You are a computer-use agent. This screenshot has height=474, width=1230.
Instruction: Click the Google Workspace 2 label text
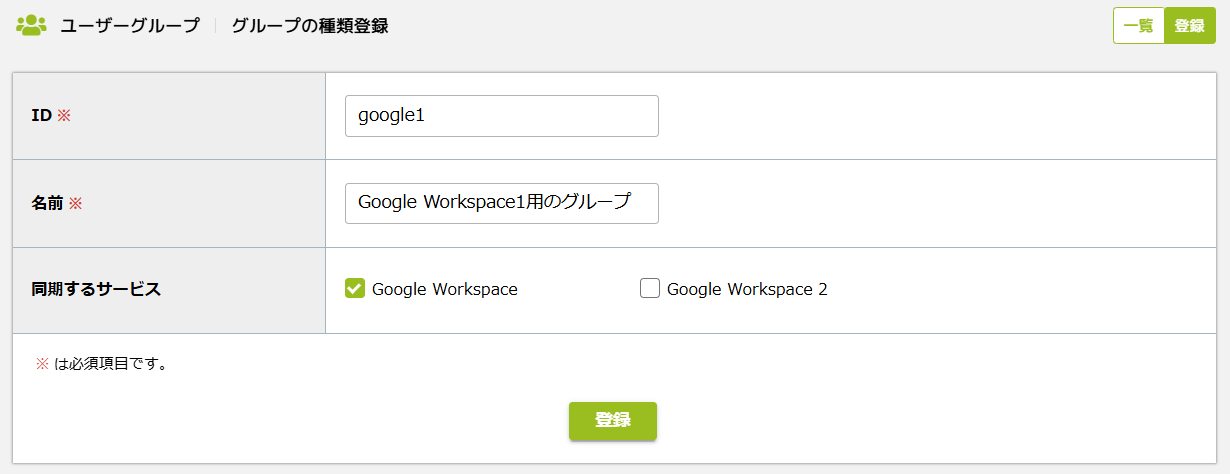[747, 289]
